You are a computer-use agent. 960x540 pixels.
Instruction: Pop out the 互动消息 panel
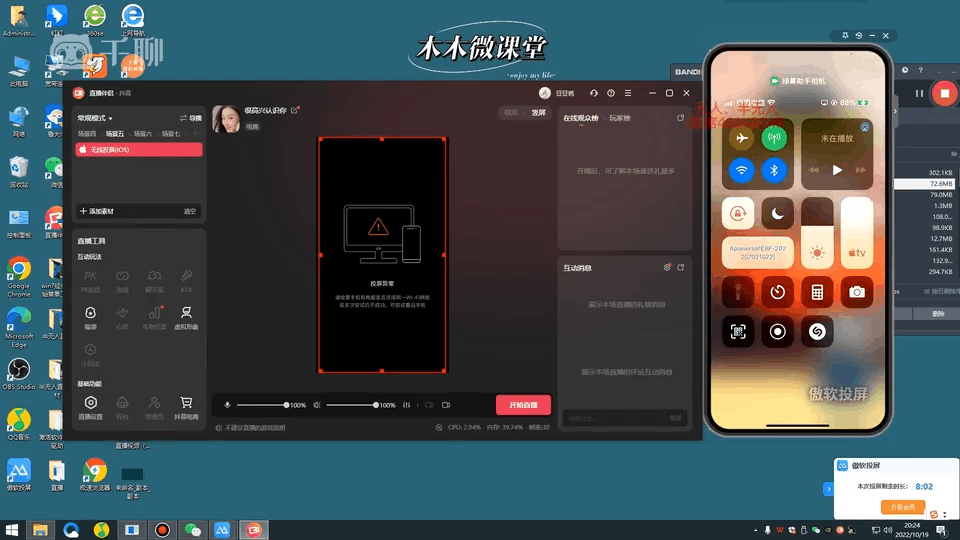point(681,268)
